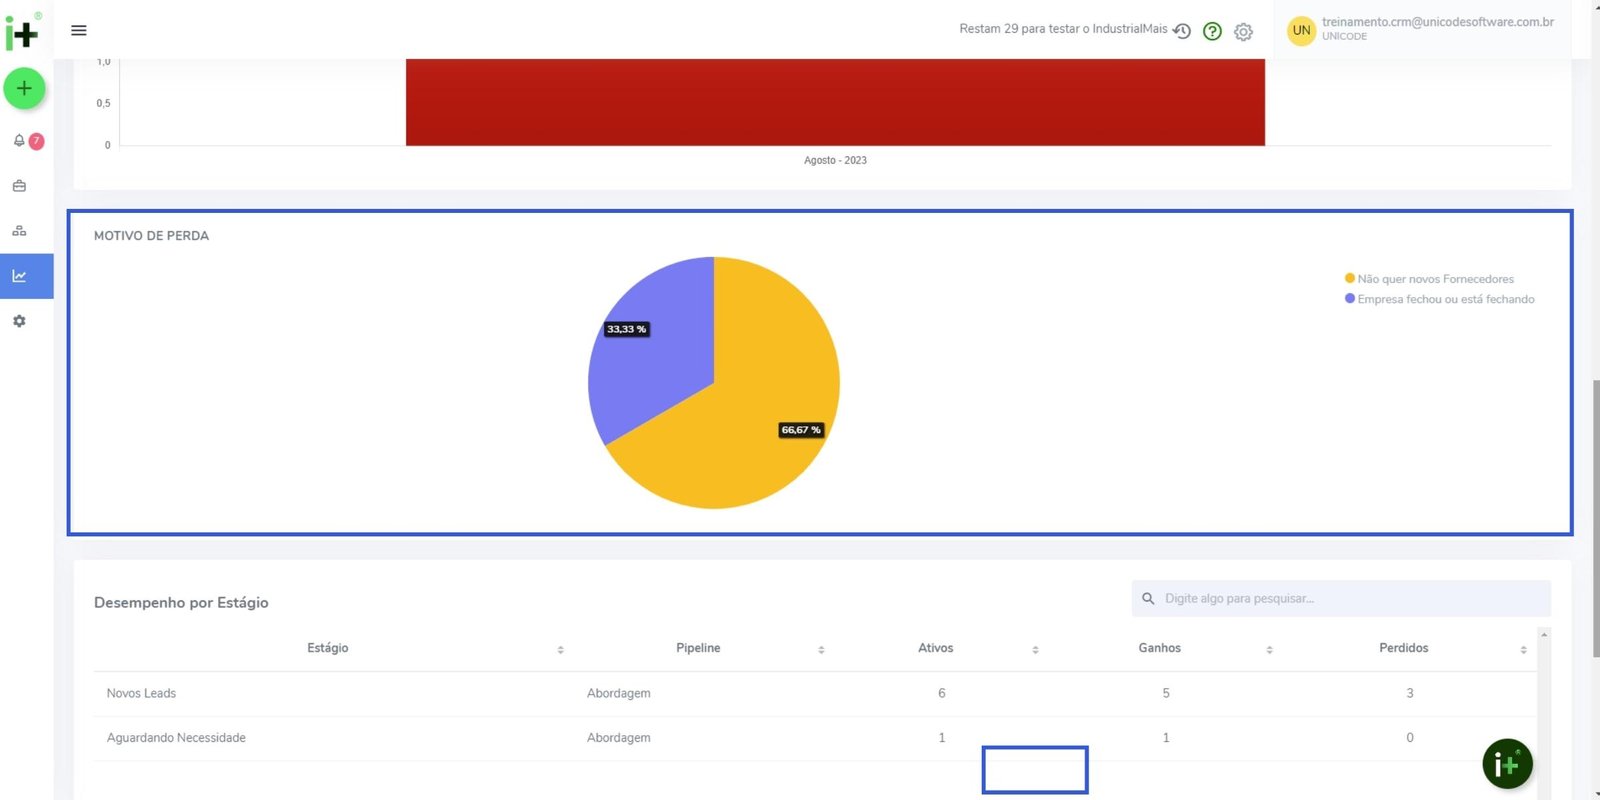
Task: Sort the table by Estágio column
Action: [x=560, y=649]
